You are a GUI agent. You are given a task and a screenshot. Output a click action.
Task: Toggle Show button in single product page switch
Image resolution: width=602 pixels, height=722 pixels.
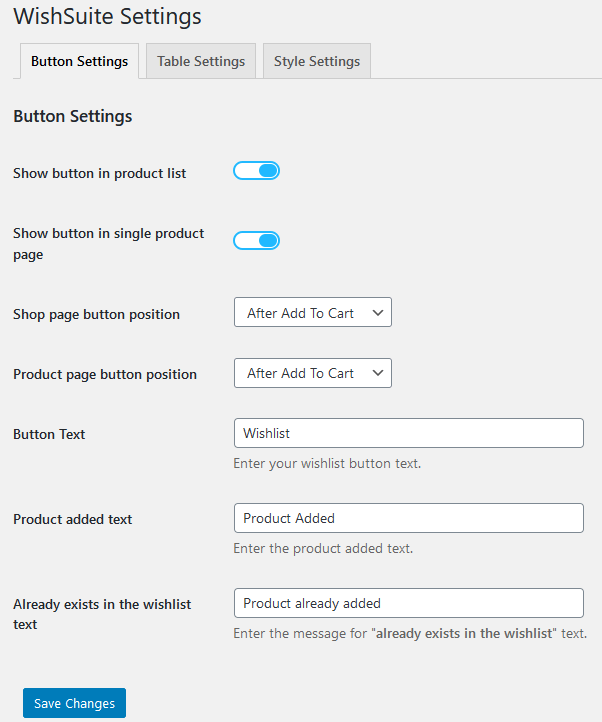(257, 240)
